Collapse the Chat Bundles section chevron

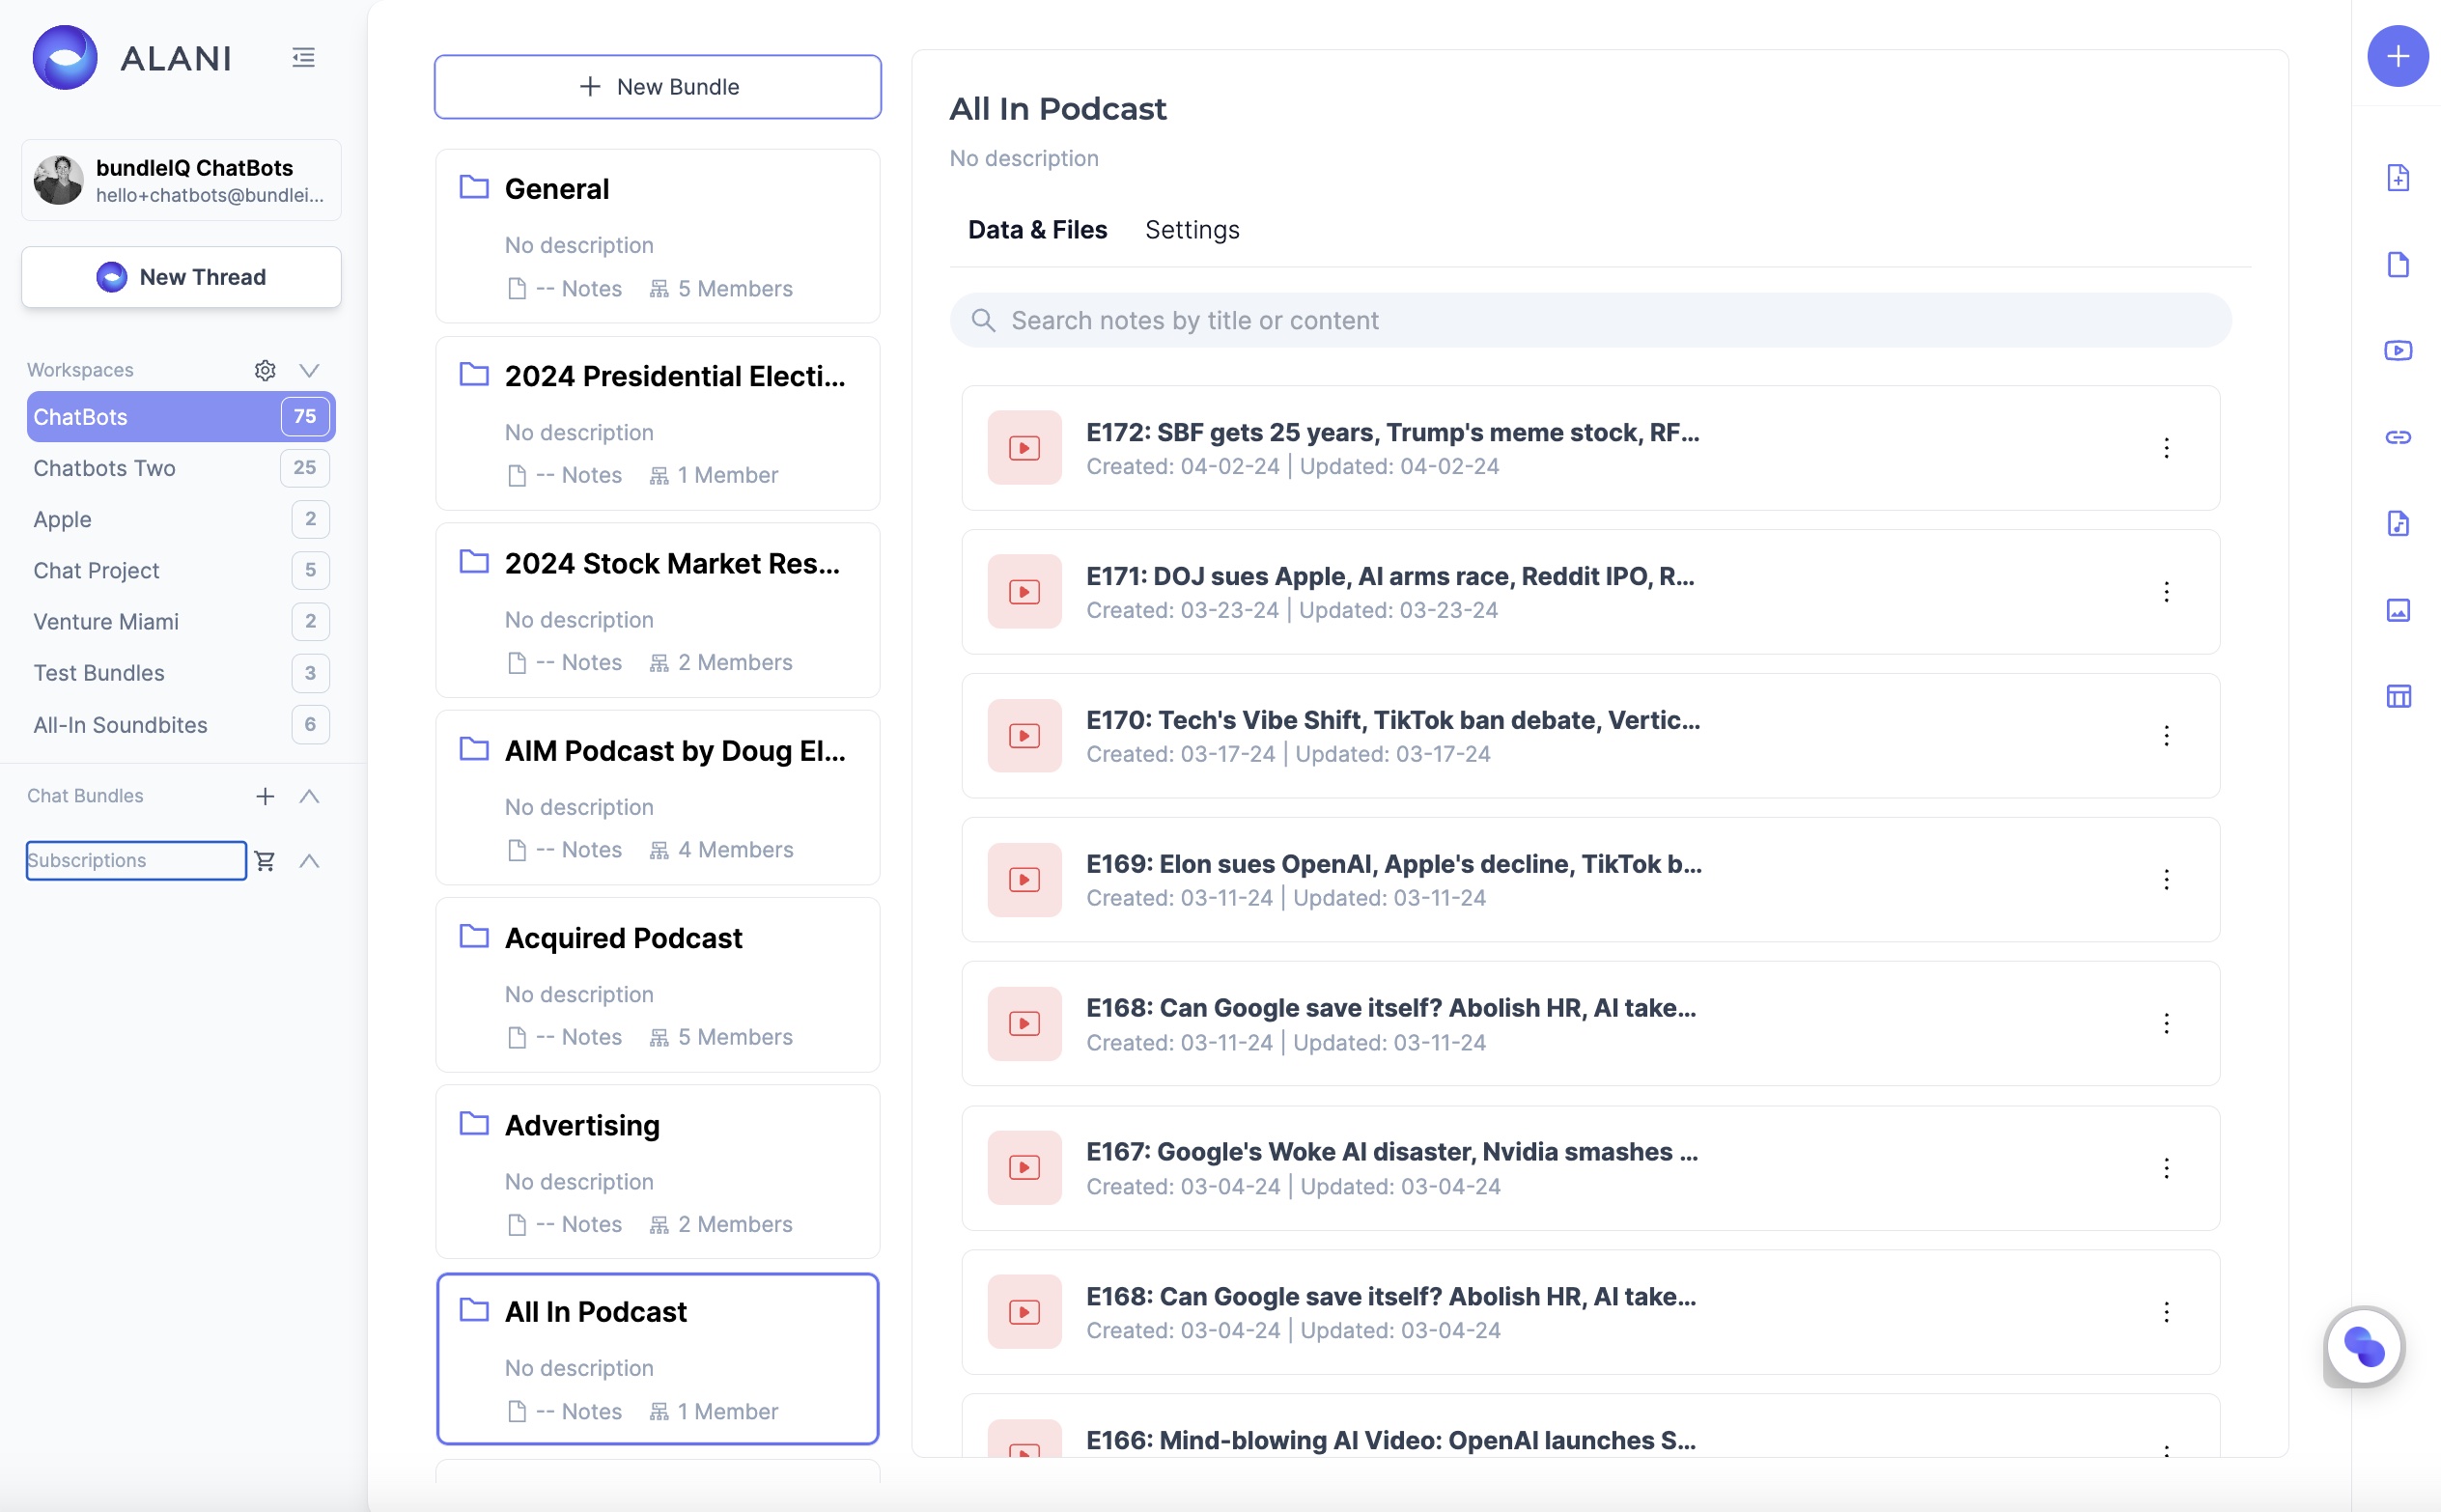tap(309, 796)
